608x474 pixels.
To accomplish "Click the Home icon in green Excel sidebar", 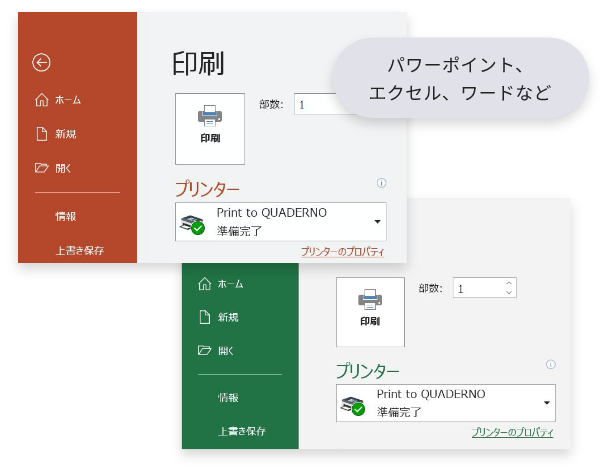I will coord(205,284).
